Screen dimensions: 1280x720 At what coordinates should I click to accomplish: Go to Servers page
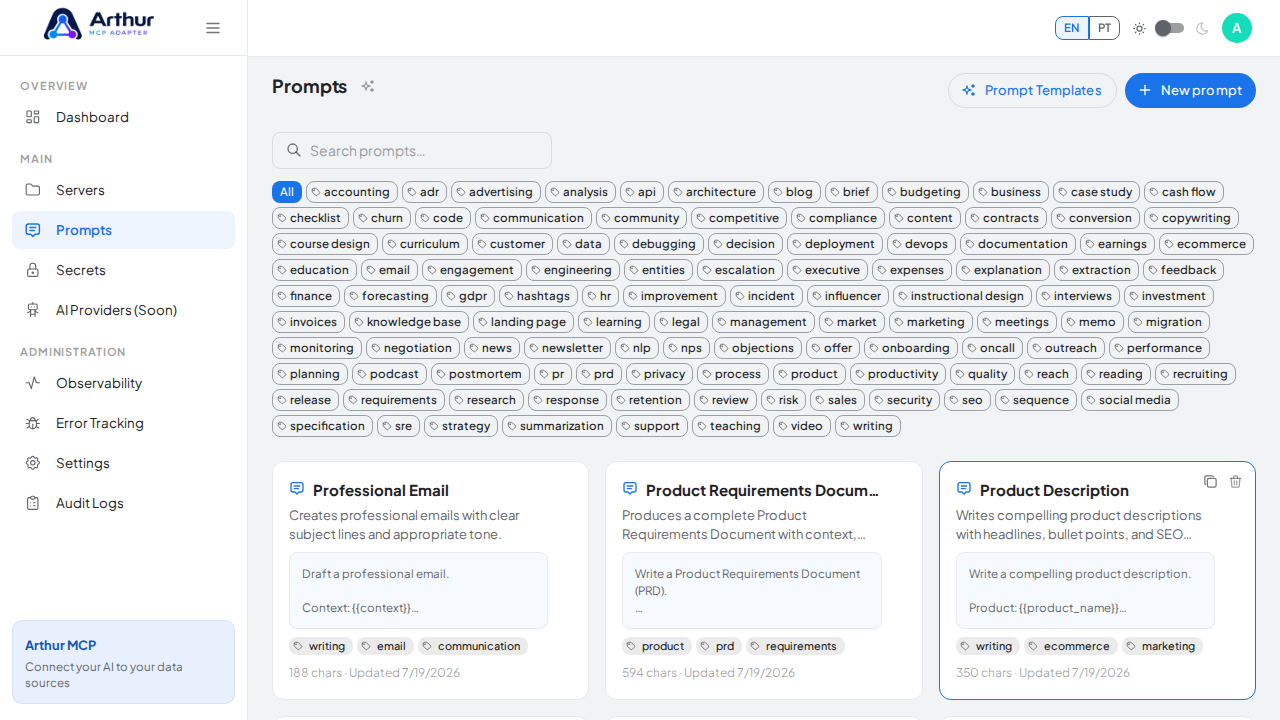[x=124, y=190]
